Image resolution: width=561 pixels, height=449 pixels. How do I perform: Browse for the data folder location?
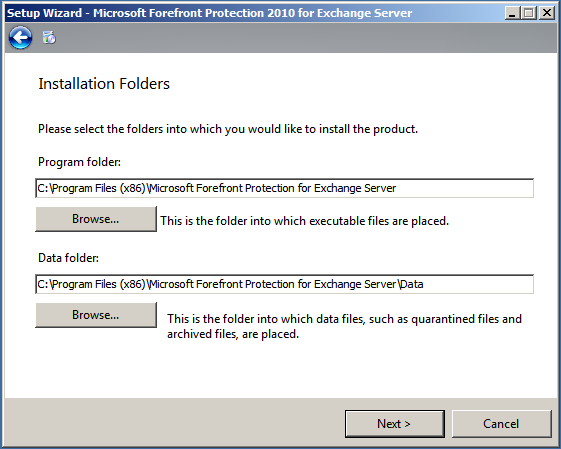(96, 315)
